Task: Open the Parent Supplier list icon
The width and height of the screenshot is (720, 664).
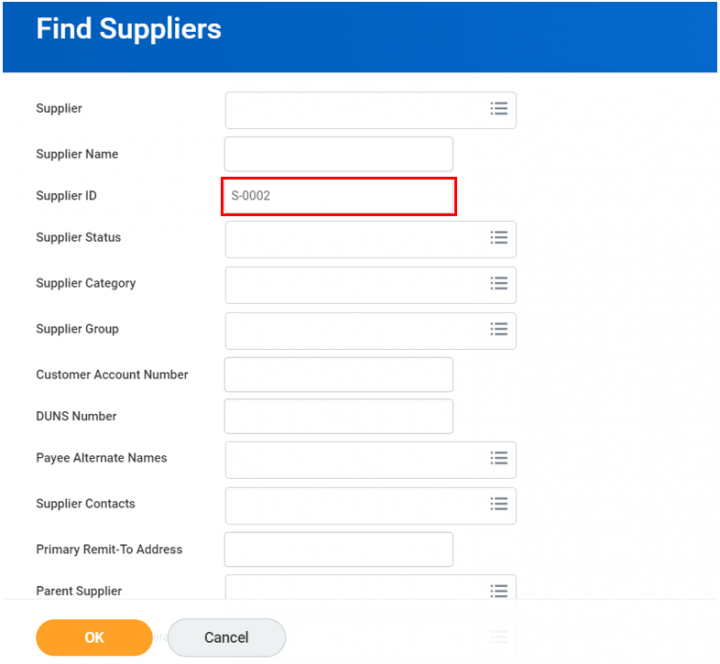Action: [499, 591]
